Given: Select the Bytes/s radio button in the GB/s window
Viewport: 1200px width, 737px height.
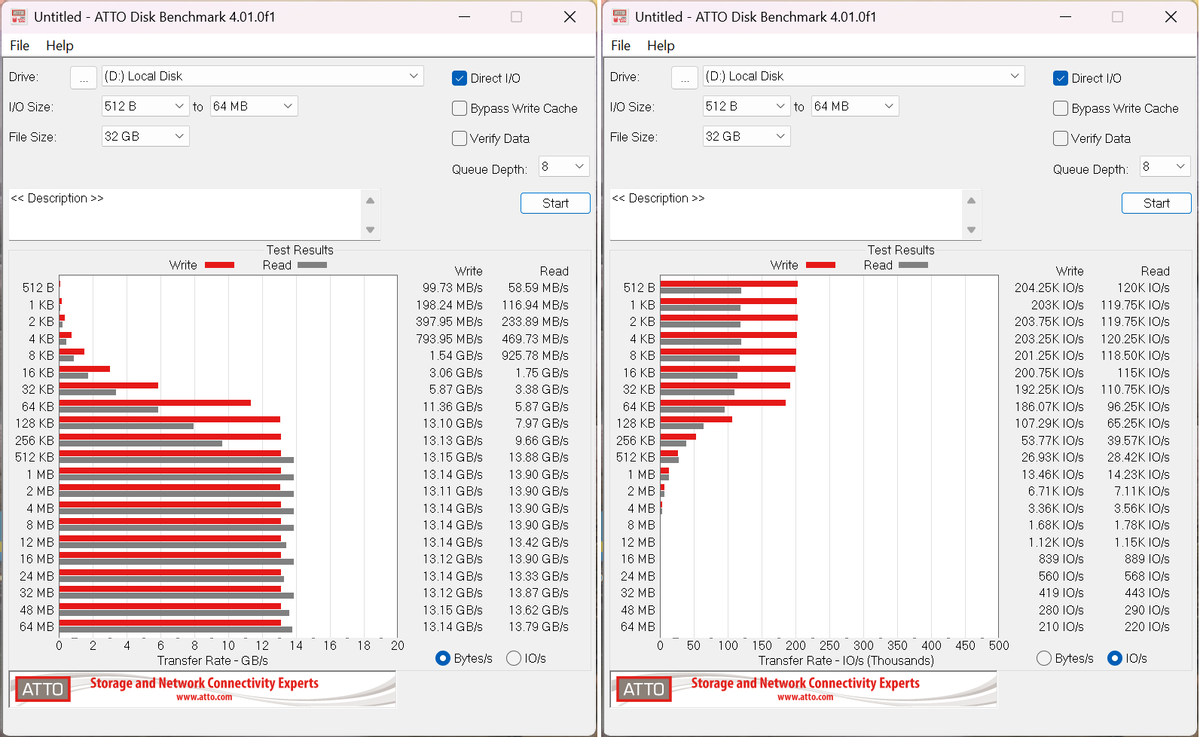Looking at the screenshot, I should (x=443, y=658).
